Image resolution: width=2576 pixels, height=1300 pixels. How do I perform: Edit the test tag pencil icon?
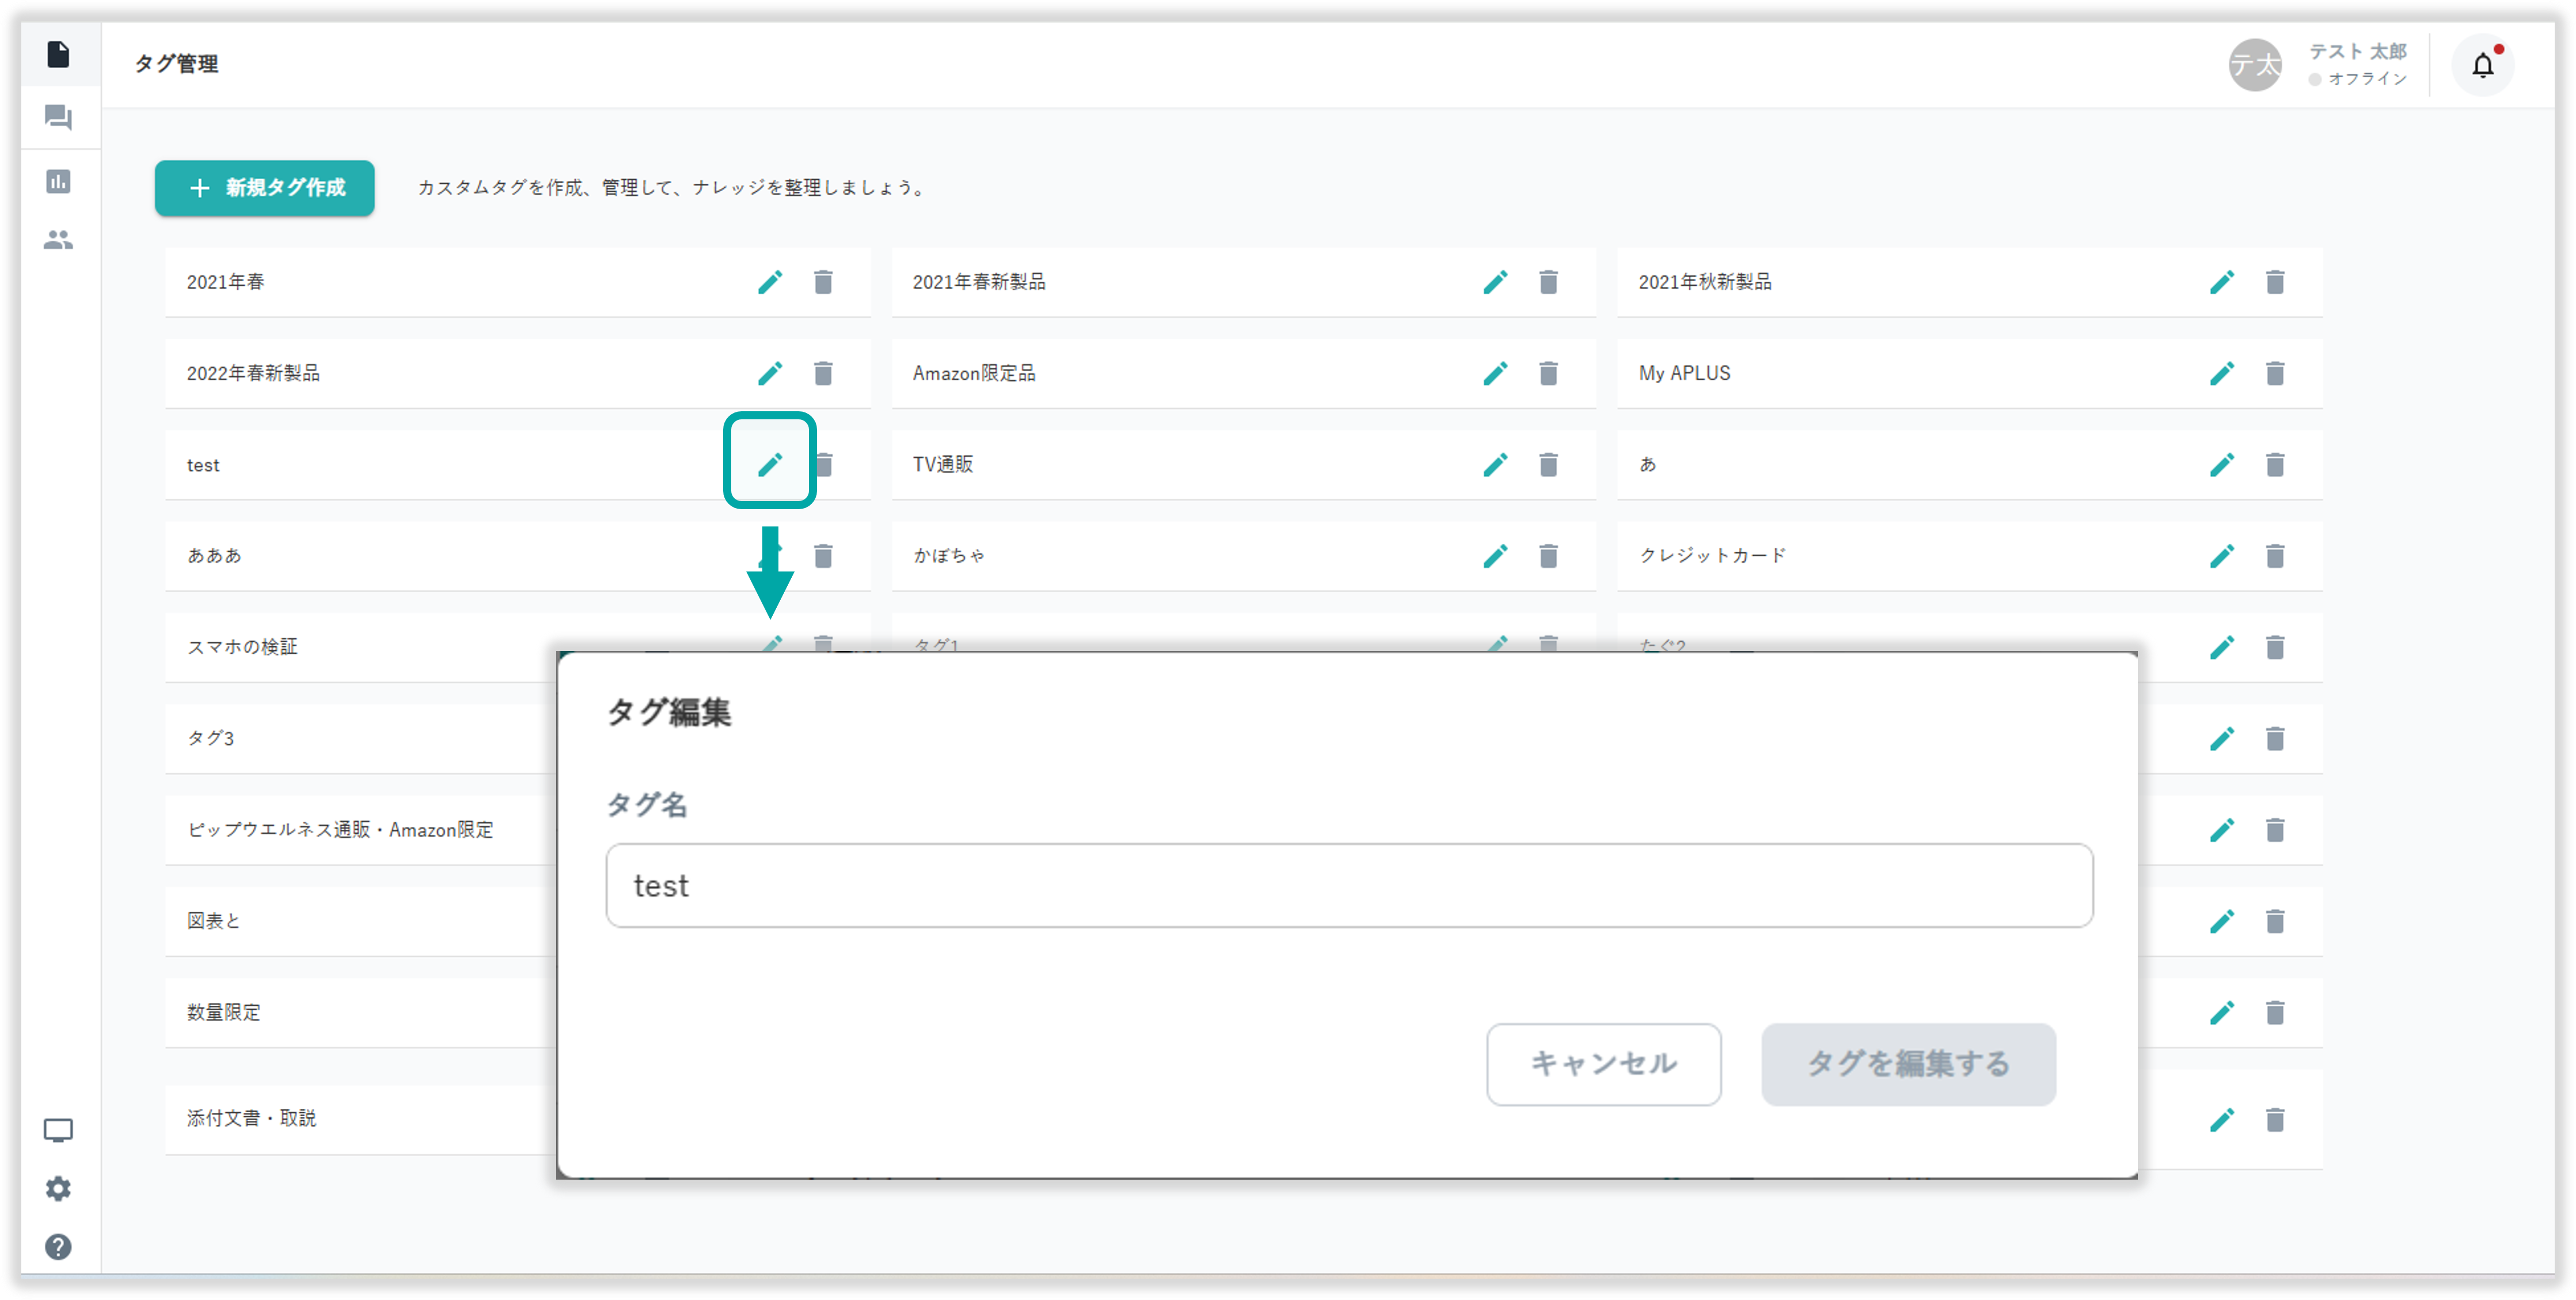coord(769,464)
